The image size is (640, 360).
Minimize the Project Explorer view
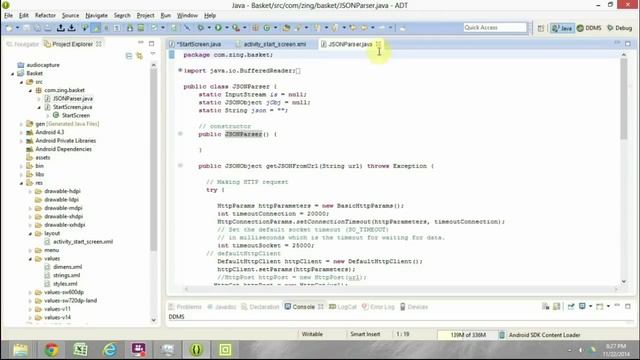[141, 43]
